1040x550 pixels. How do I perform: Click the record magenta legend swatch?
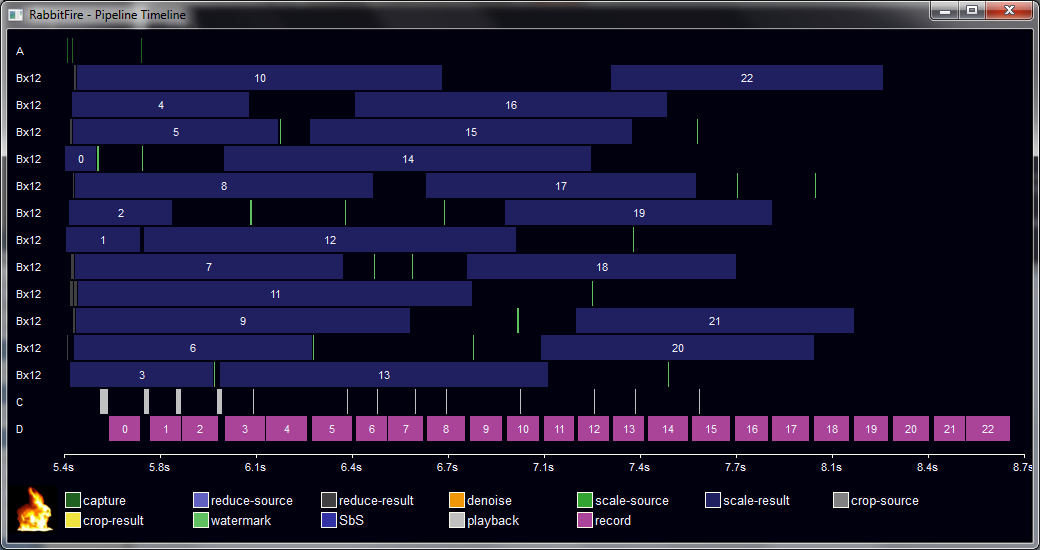coord(585,520)
